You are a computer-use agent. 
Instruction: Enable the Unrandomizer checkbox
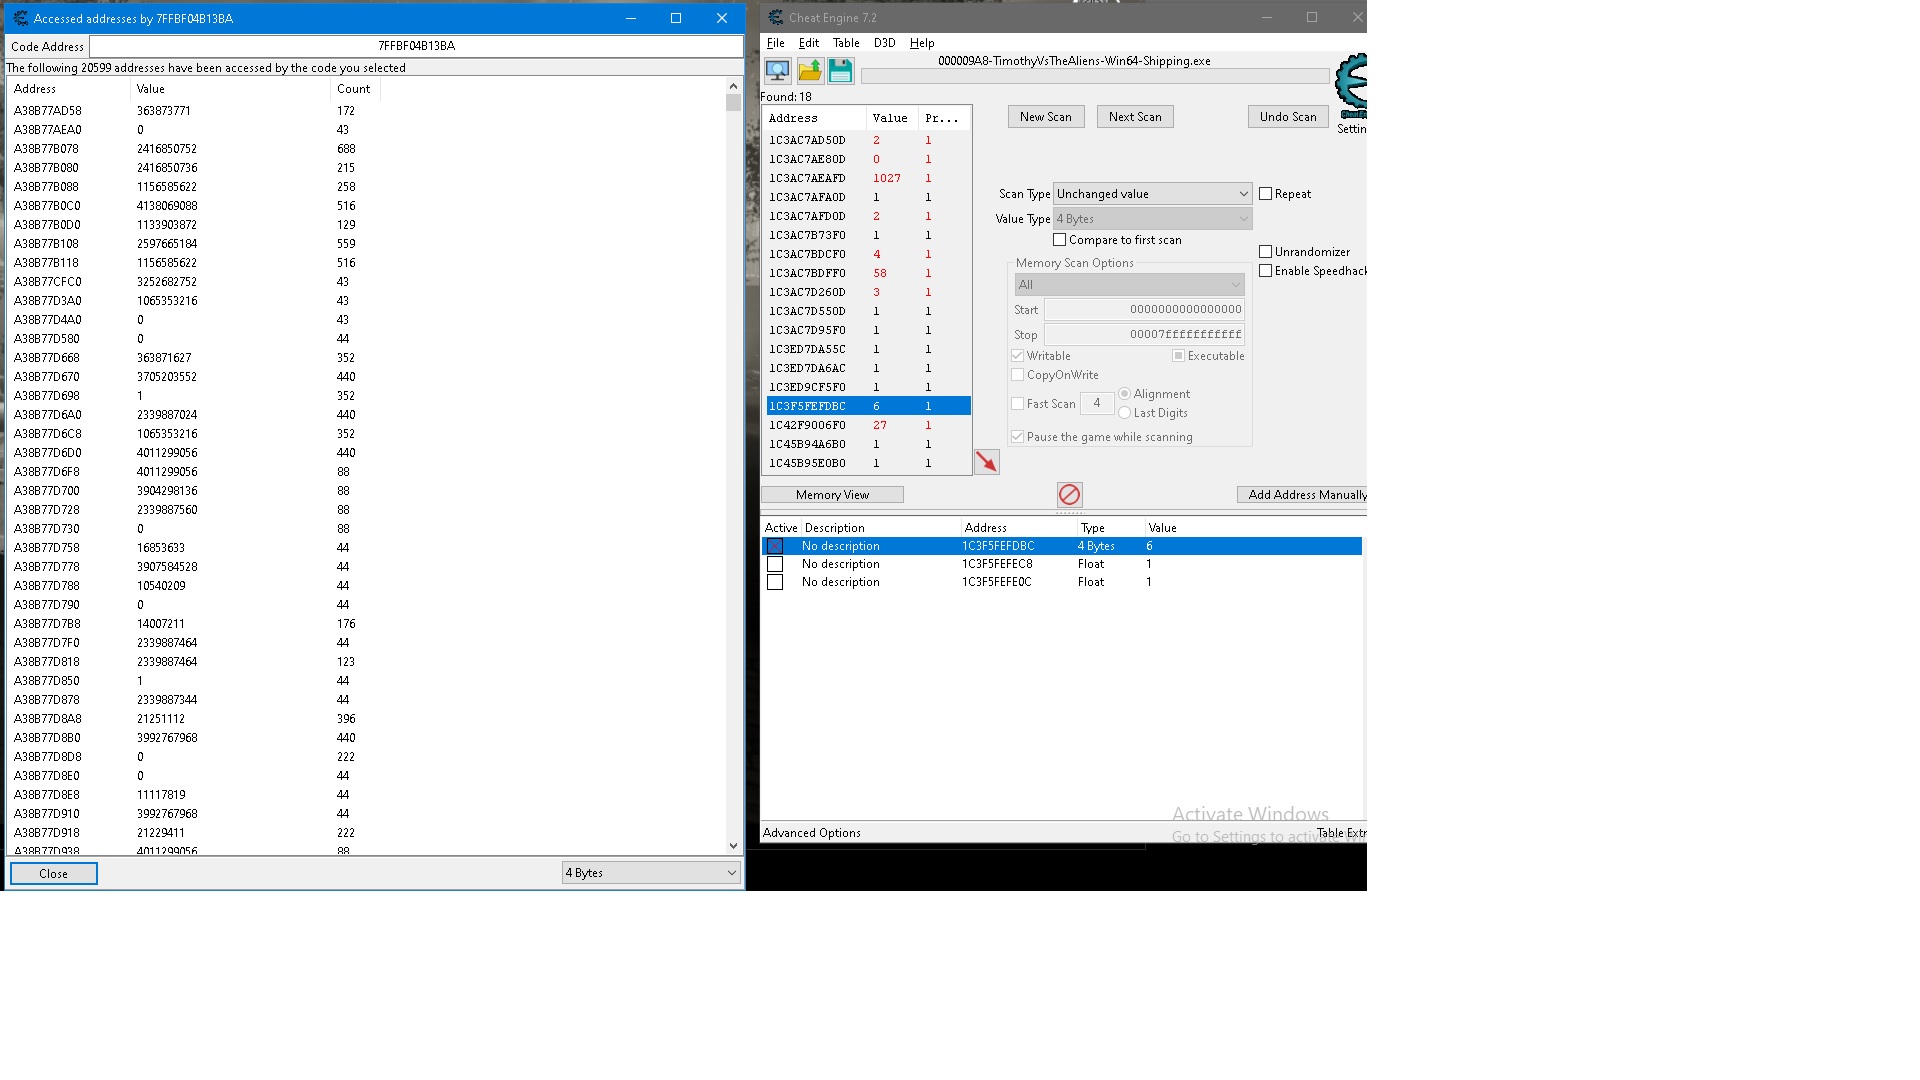coord(1266,252)
